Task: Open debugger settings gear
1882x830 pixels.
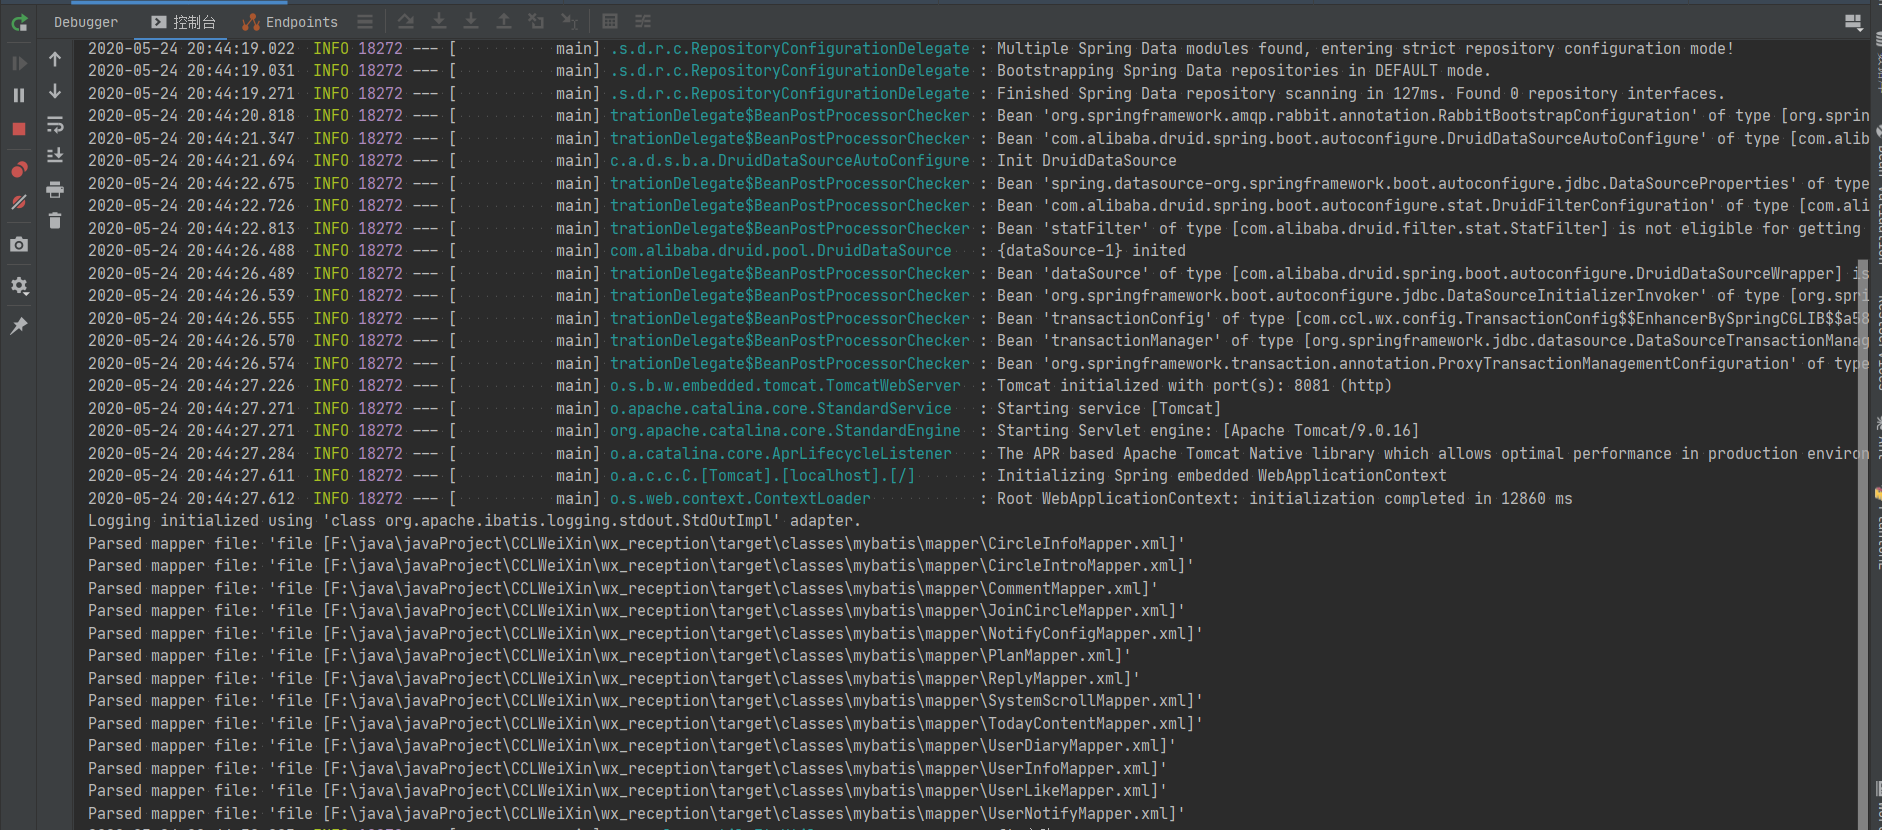Action: point(19,286)
